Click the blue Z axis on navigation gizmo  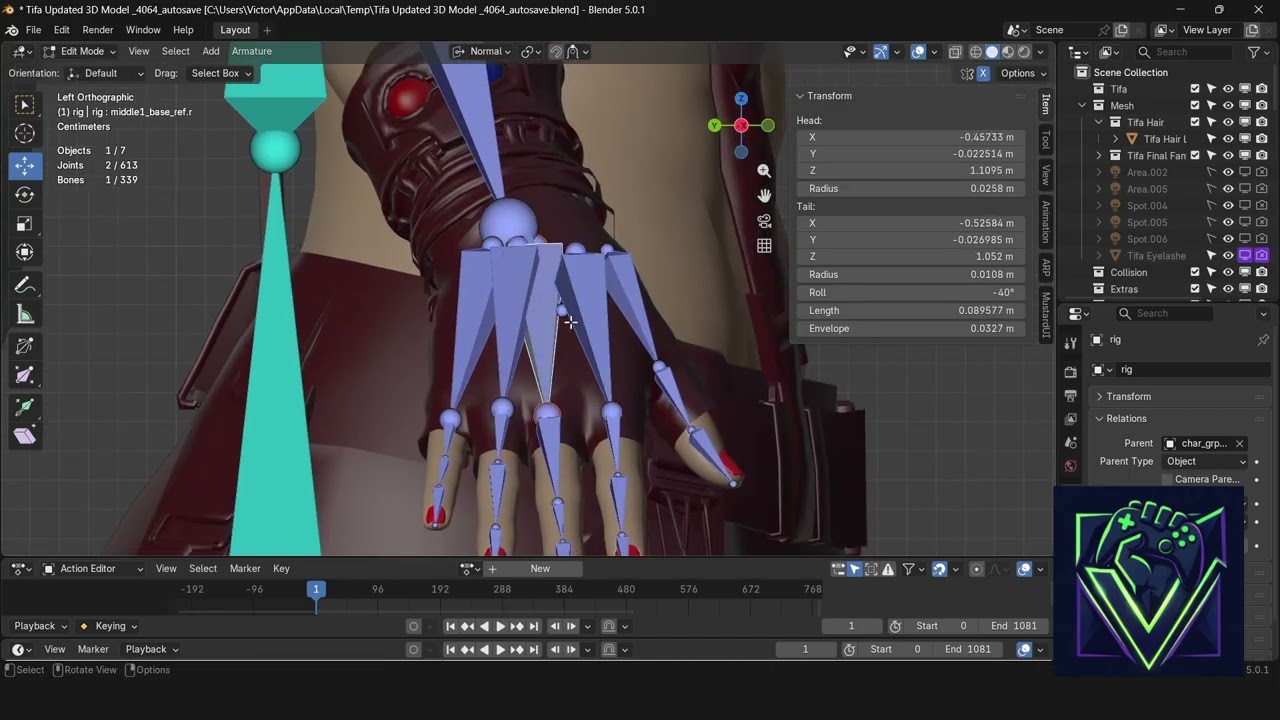[x=741, y=98]
